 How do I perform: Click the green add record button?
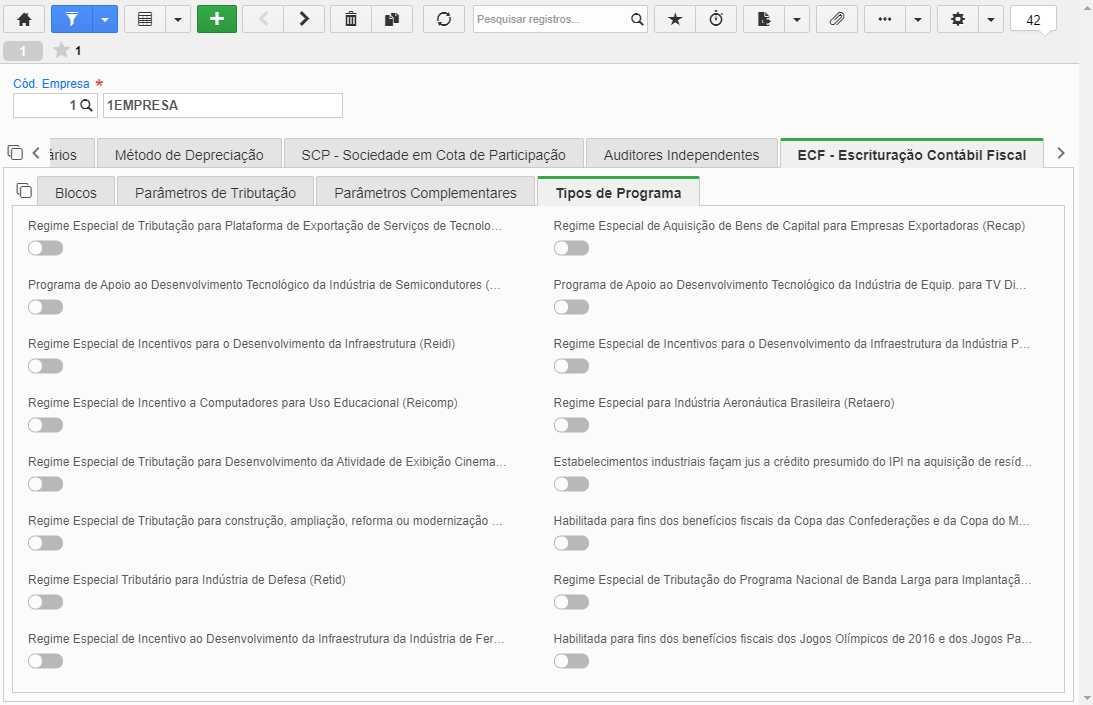pyautogui.click(x=217, y=20)
